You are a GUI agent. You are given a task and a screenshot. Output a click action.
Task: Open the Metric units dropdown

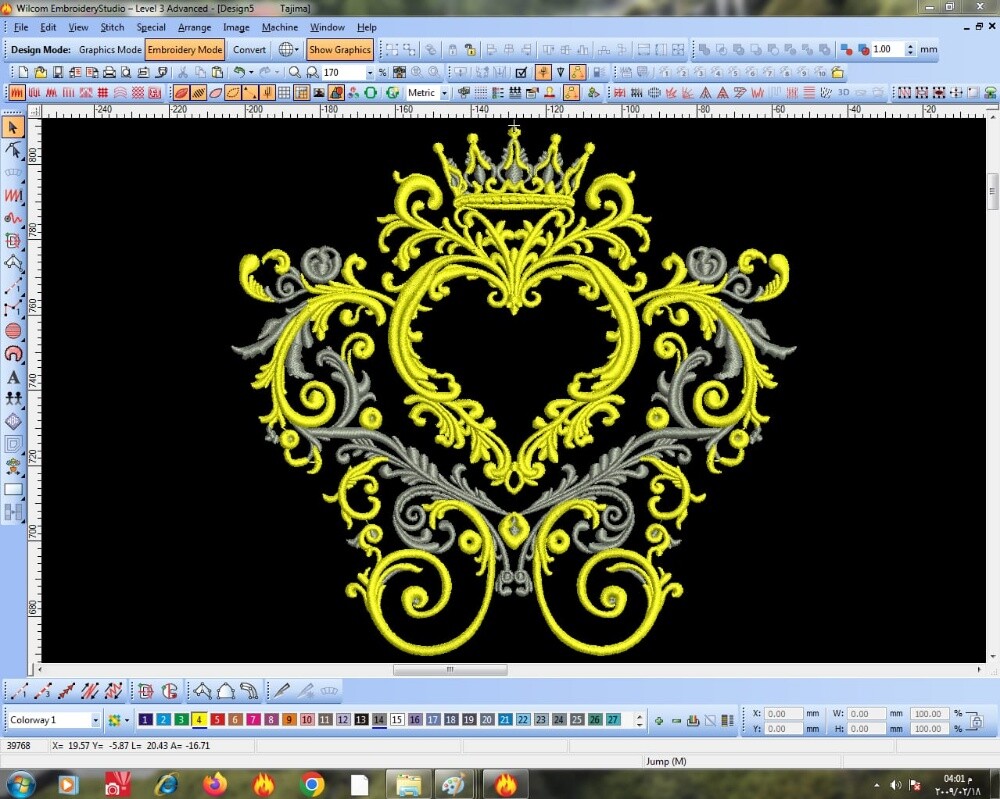(x=444, y=93)
